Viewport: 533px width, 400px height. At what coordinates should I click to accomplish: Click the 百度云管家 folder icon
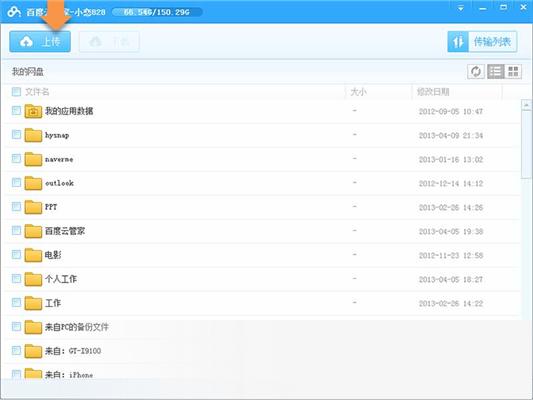[x=33, y=231]
